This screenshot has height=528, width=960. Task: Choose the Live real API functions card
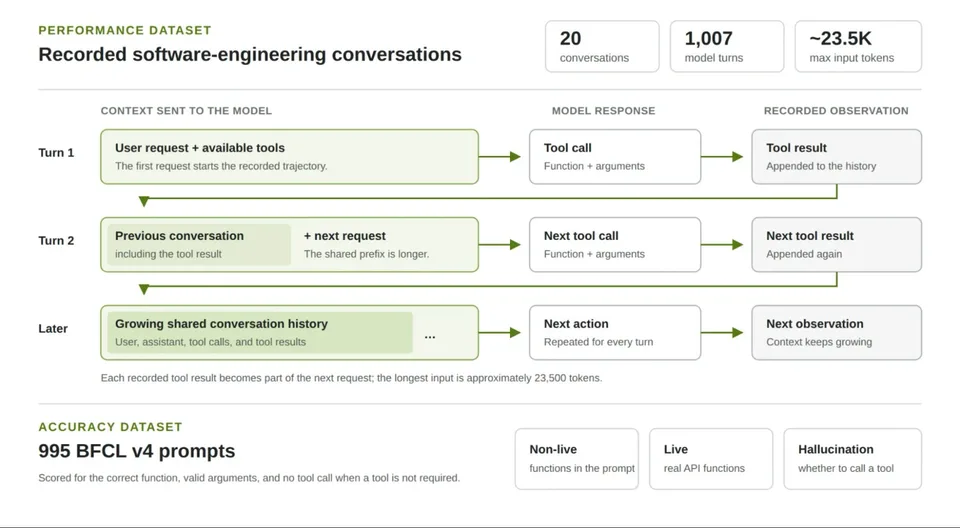(711, 459)
